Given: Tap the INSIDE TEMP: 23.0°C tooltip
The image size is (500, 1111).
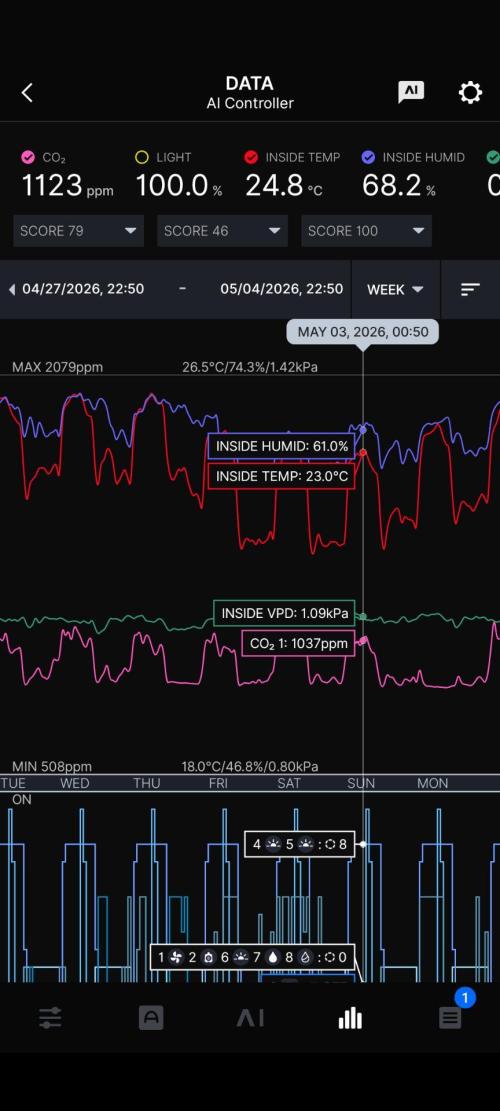Looking at the screenshot, I should point(282,476).
